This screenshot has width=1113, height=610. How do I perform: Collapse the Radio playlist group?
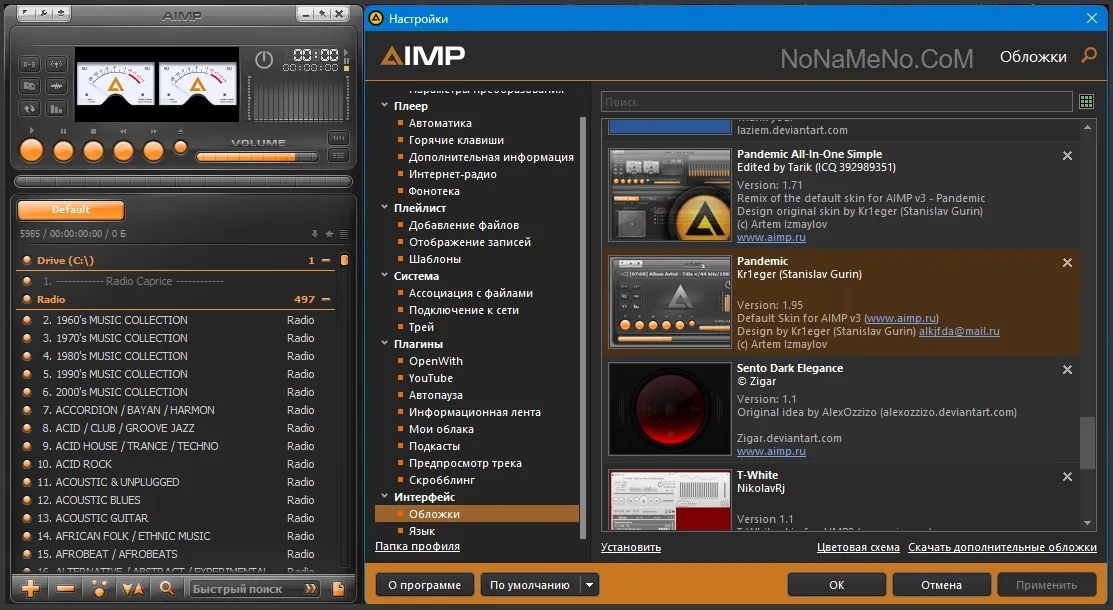click(x=326, y=300)
